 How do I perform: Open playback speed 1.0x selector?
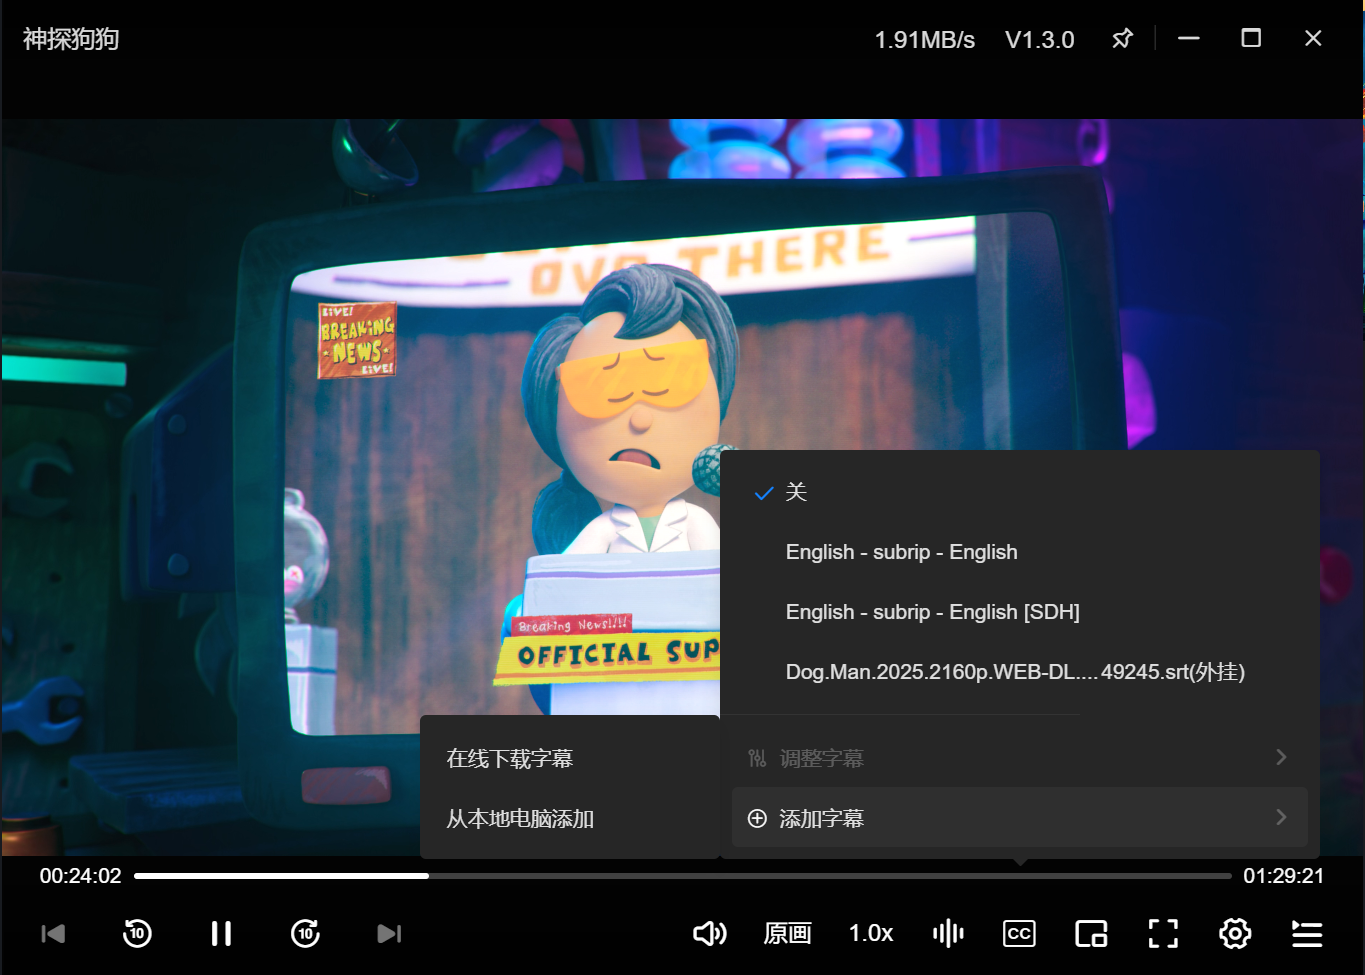click(871, 934)
